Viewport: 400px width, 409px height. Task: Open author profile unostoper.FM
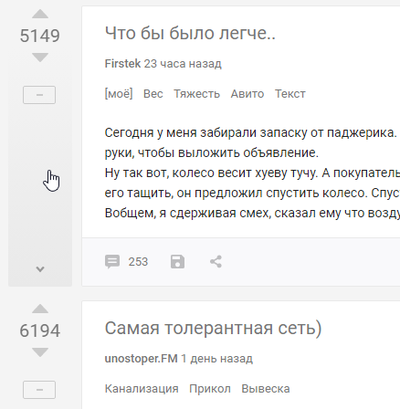tap(141, 359)
